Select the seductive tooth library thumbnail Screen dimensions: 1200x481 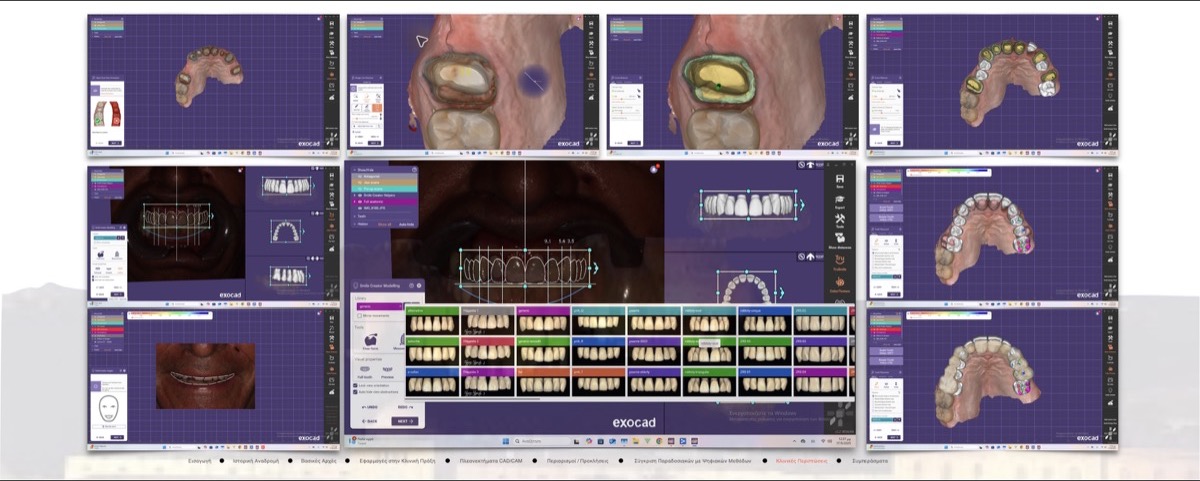(x=433, y=350)
